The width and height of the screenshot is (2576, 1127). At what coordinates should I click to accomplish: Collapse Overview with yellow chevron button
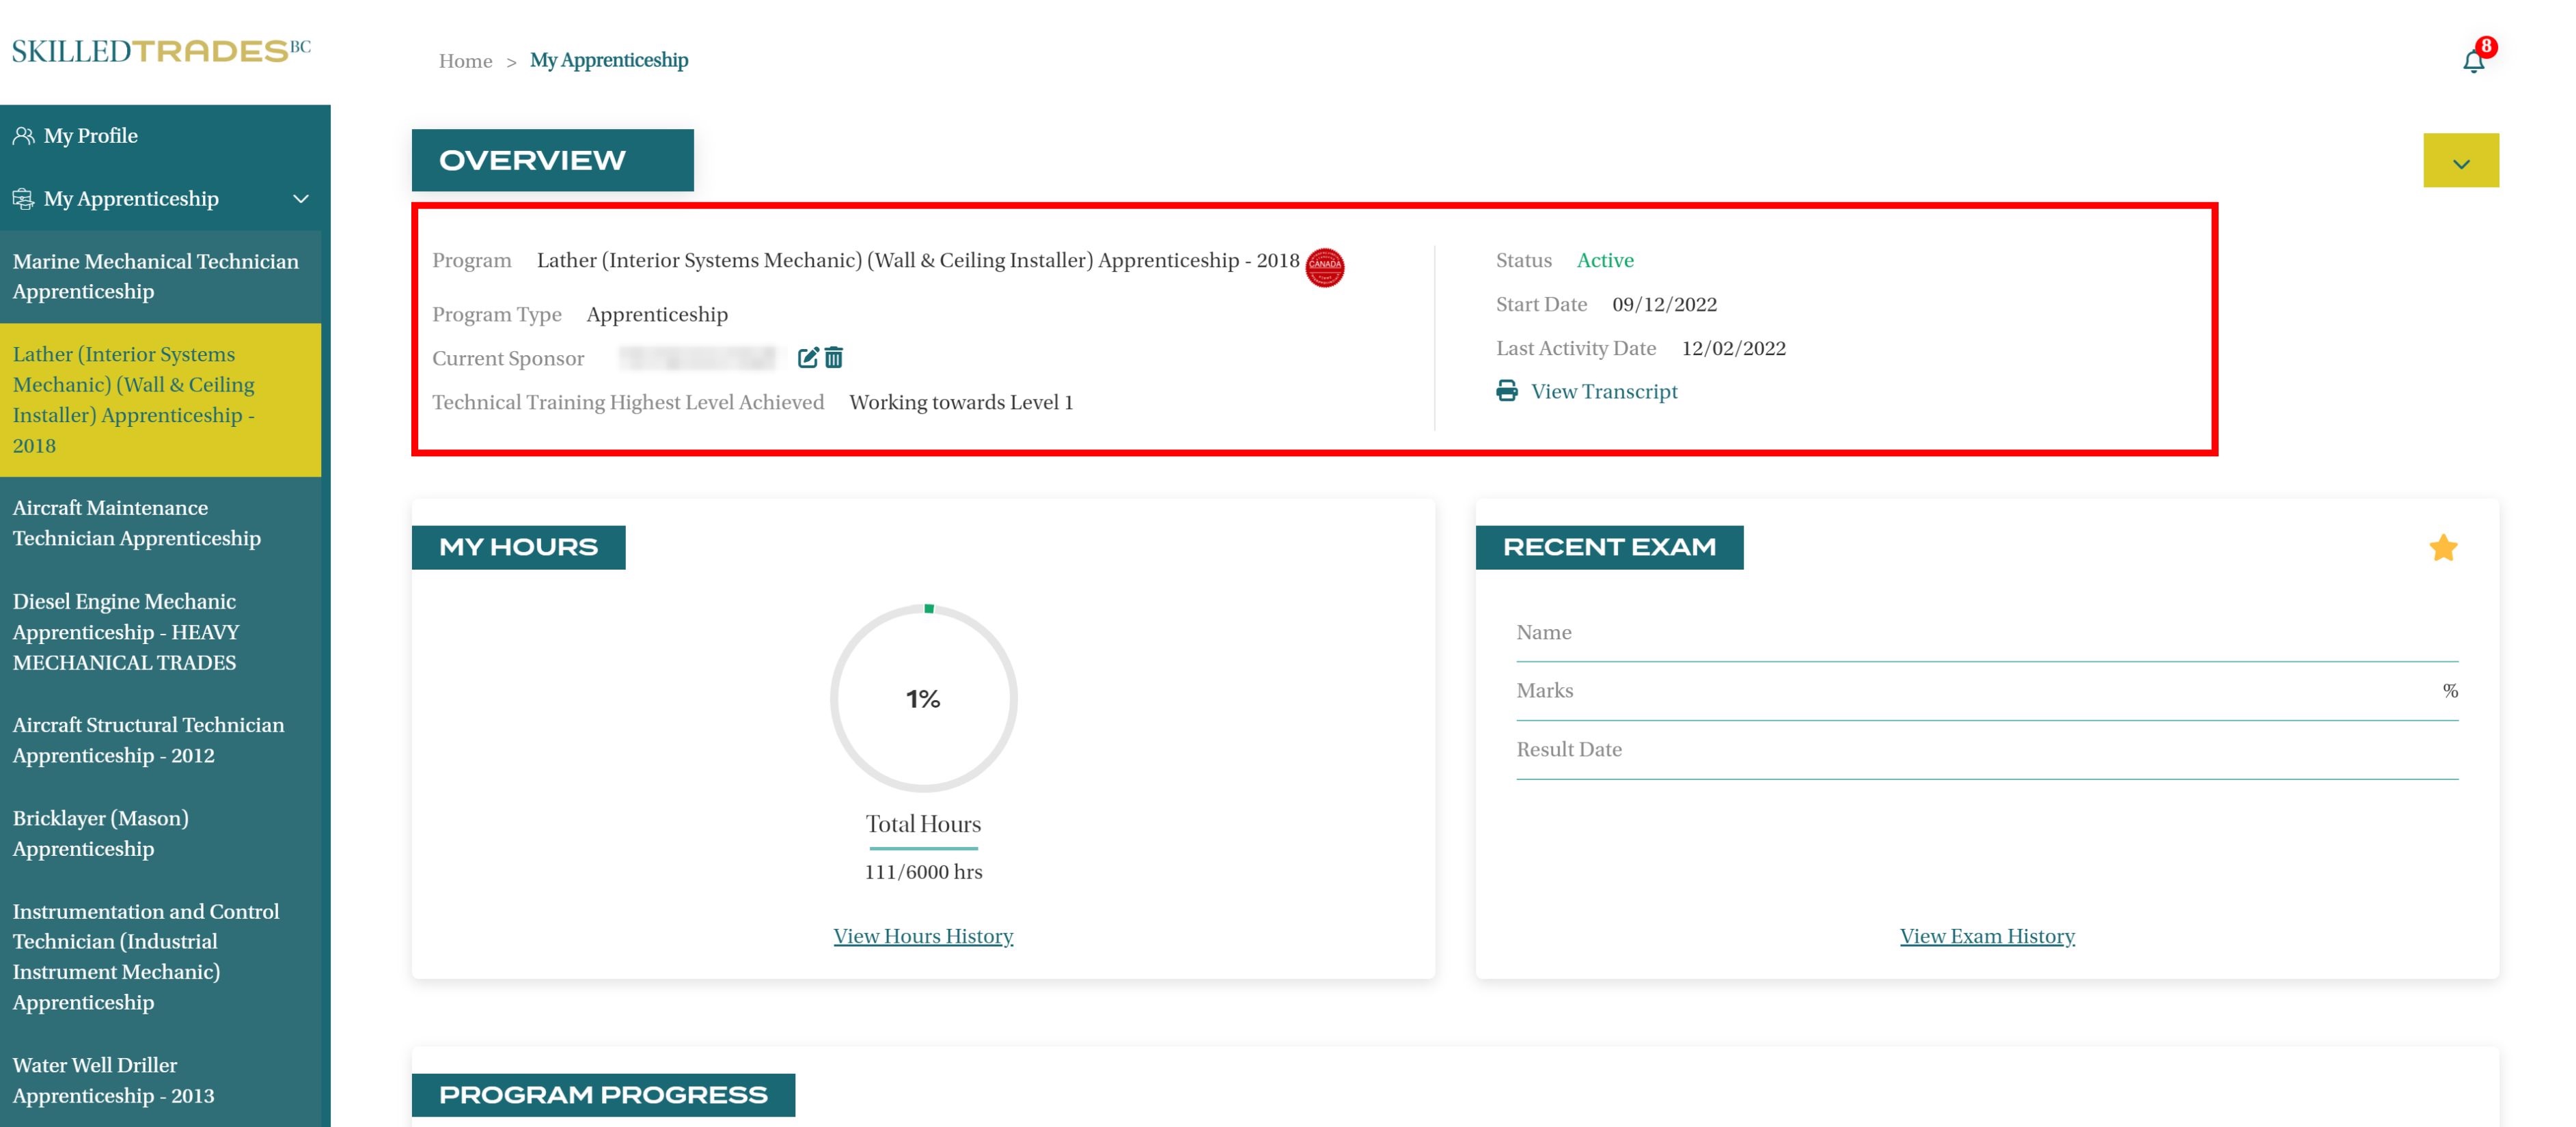[x=2460, y=161]
